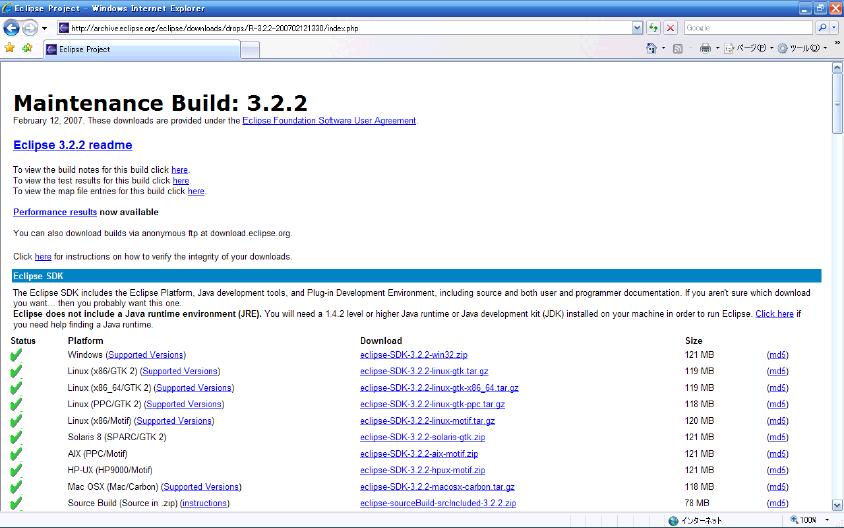Stop loading with the red X icon

[670, 28]
